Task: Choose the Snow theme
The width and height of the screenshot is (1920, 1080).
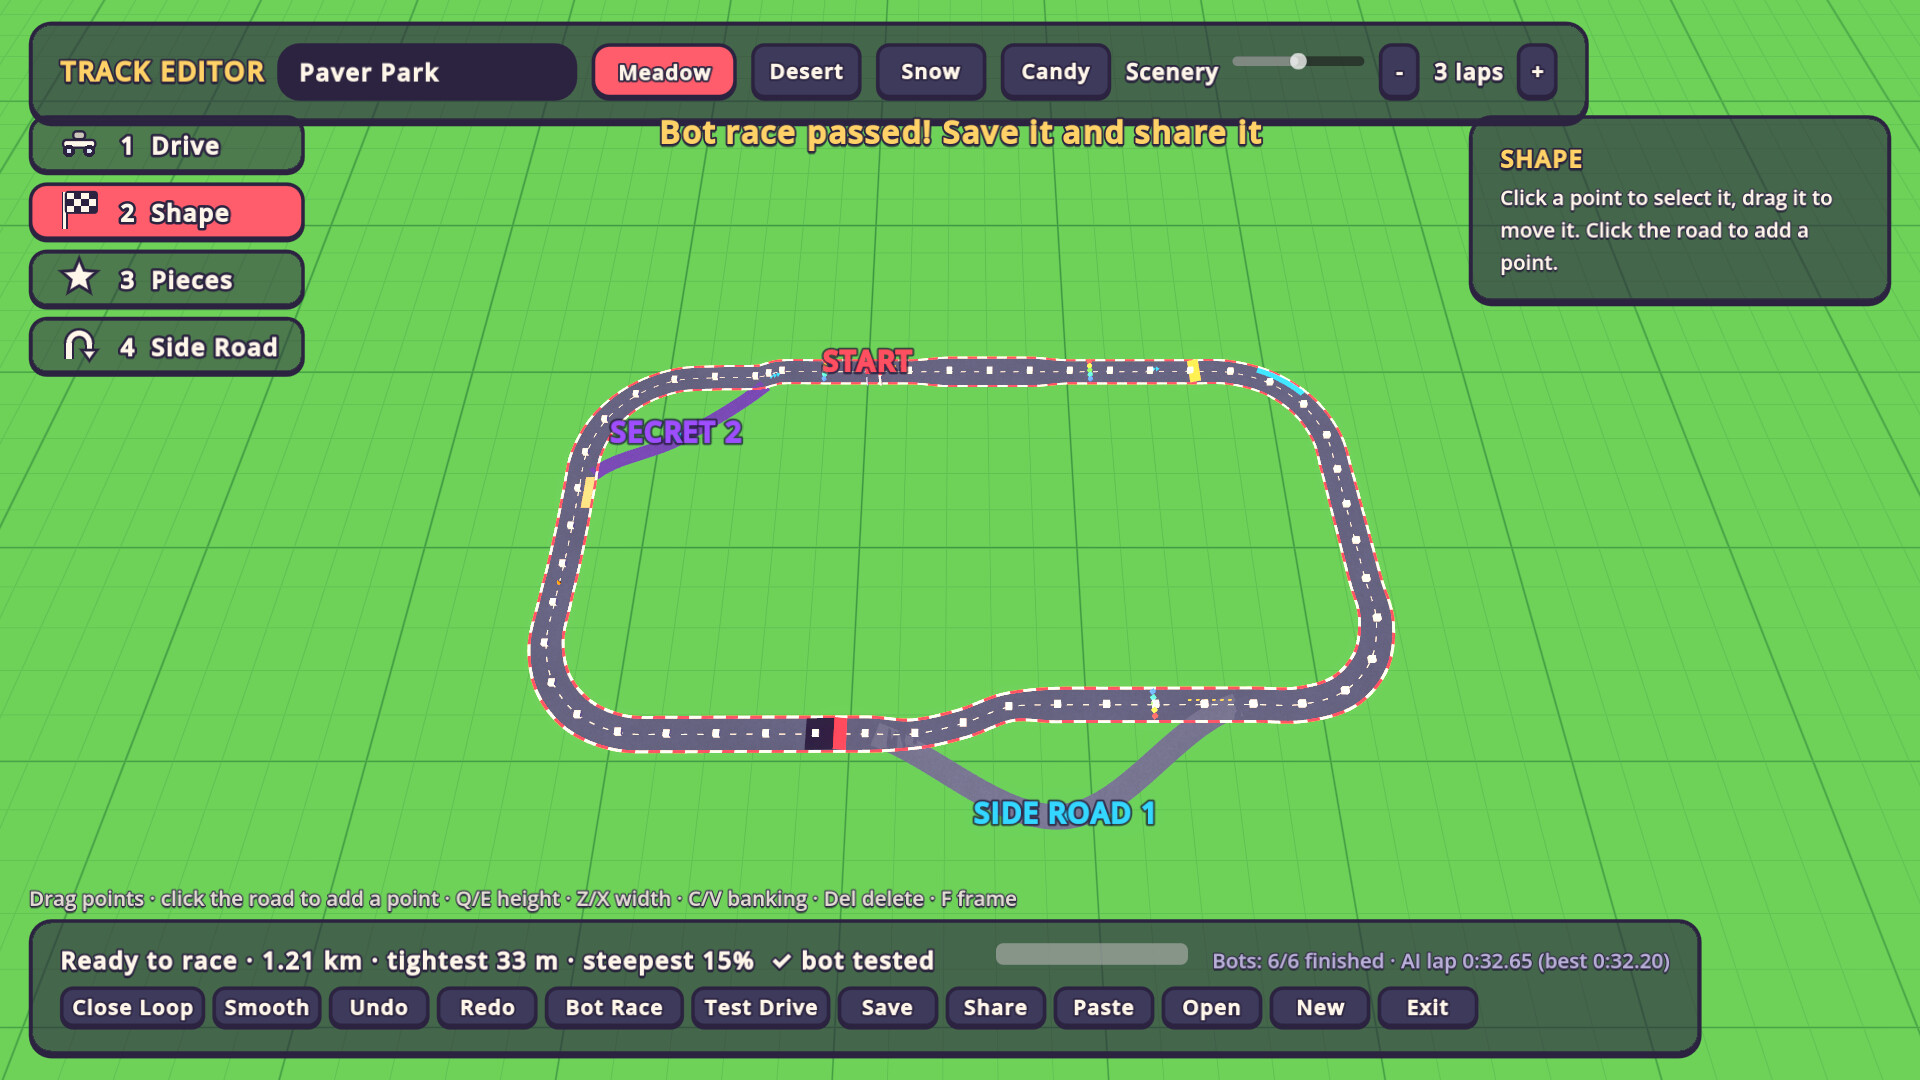Action: coord(930,72)
